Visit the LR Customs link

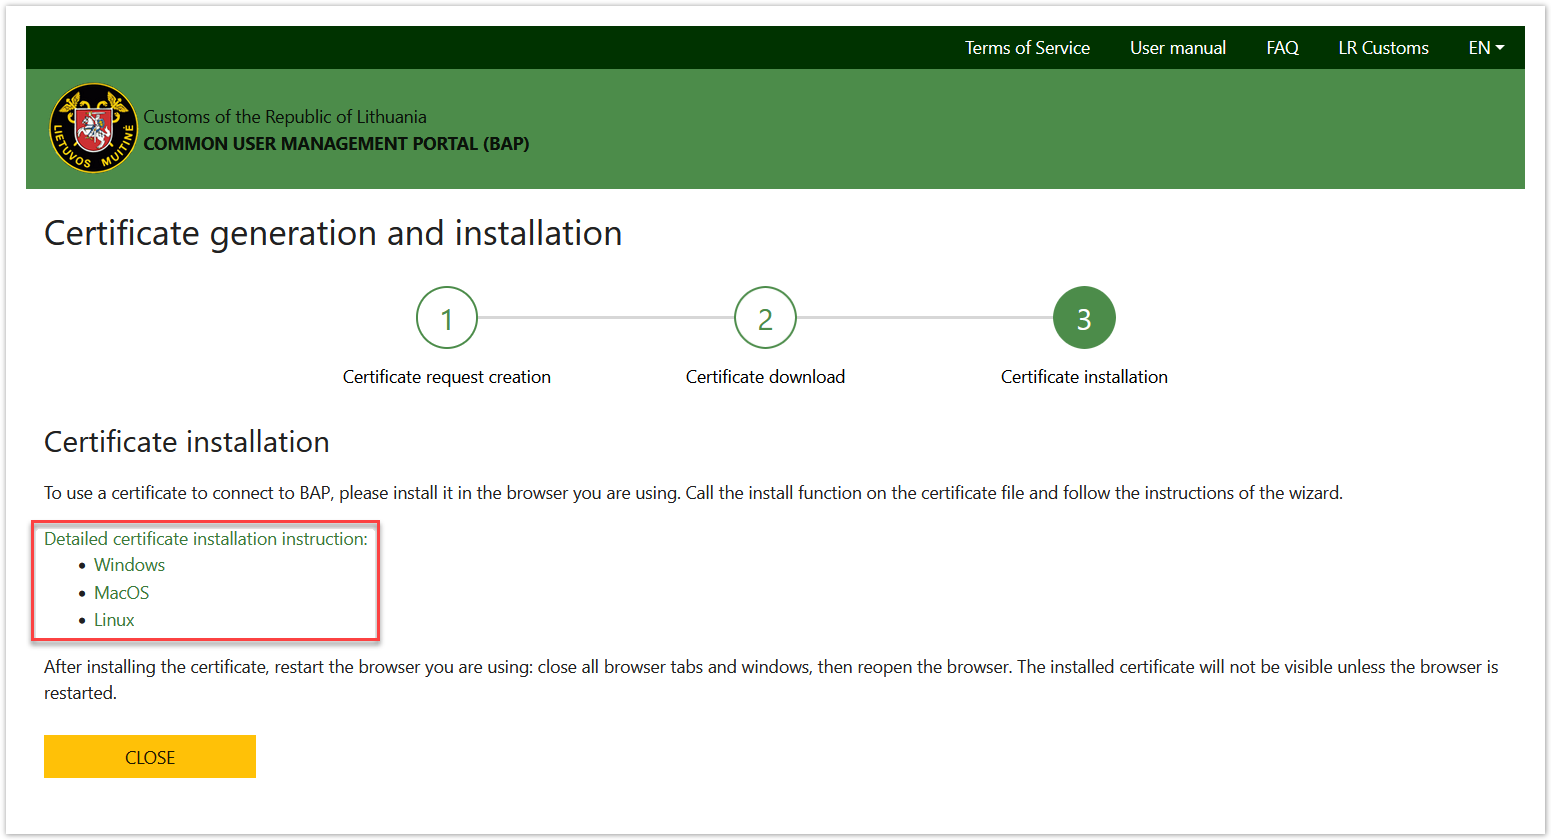tap(1383, 48)
